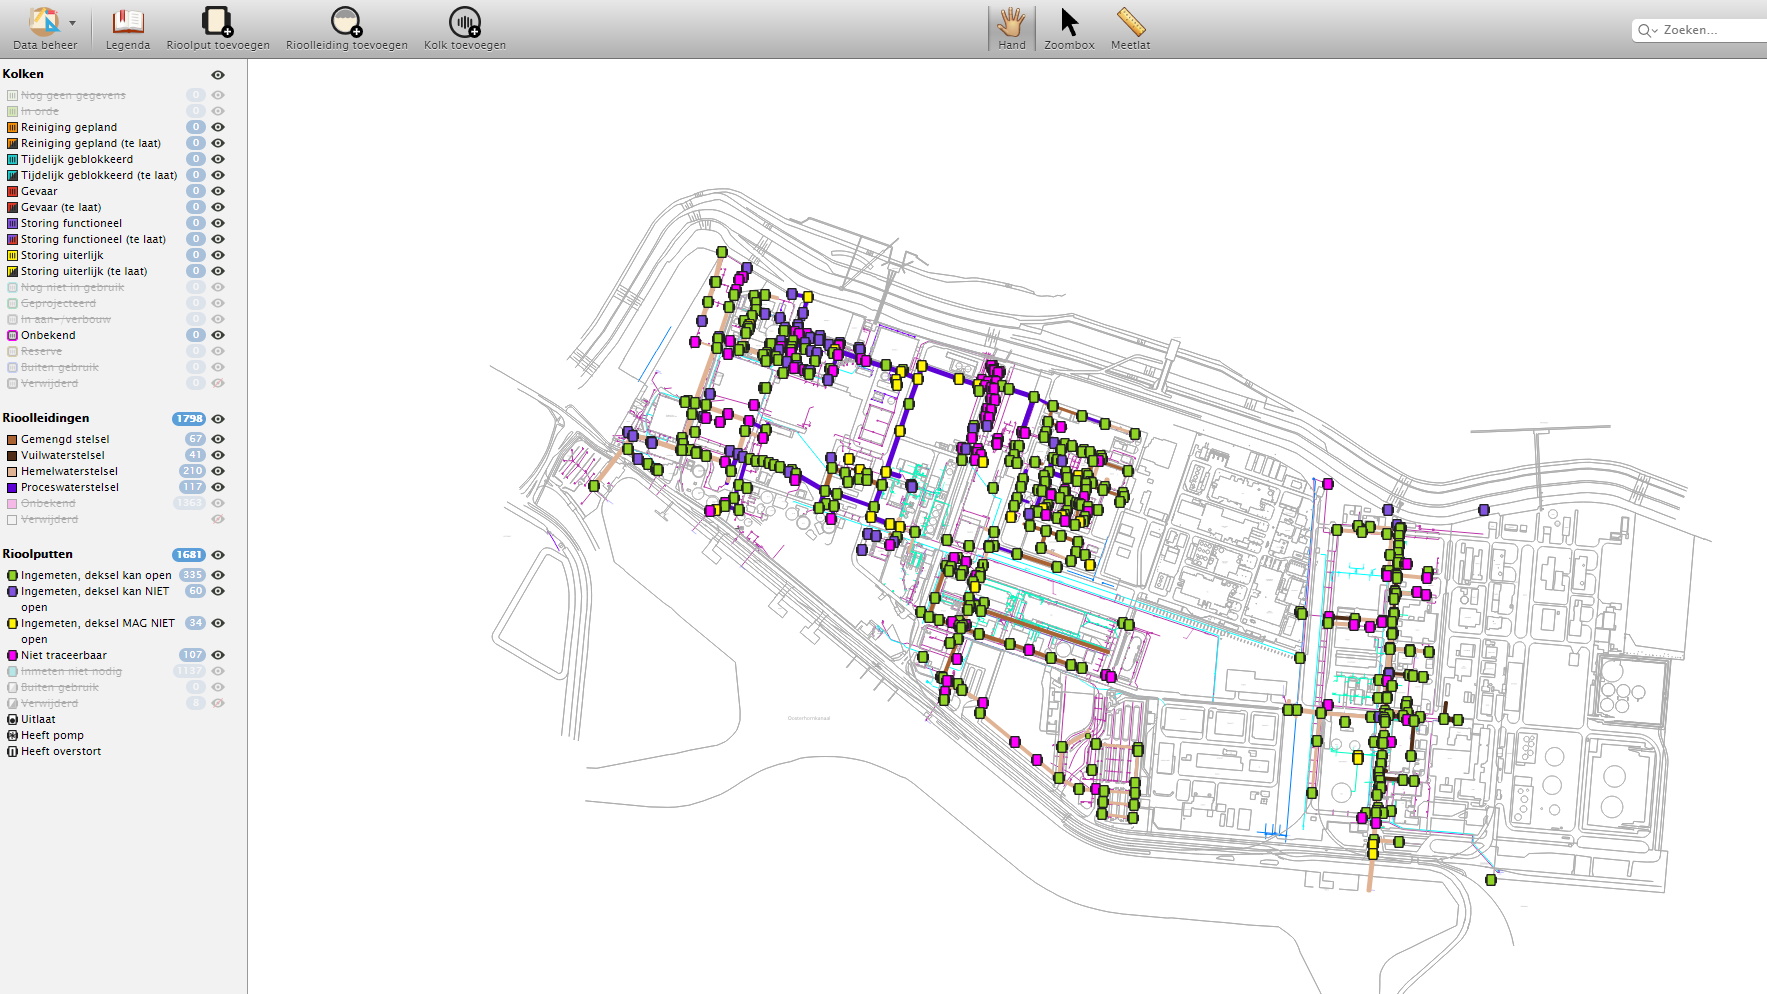This screenshot has height=994, width=1767.
Task: Hide the Vuilwaterstelsel pipes
Action: 218,455
